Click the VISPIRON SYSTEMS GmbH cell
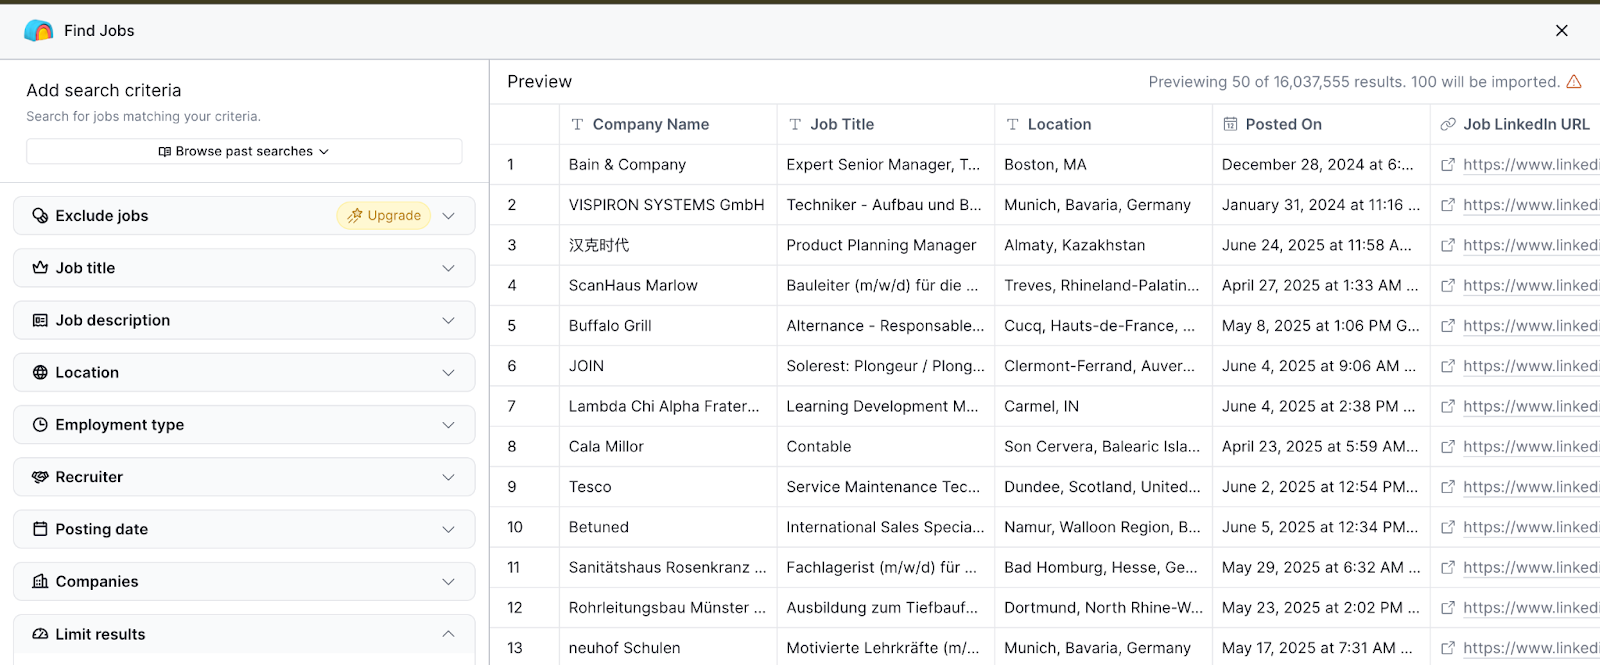This screenshot has height=665, width=1600. (668, 205)
